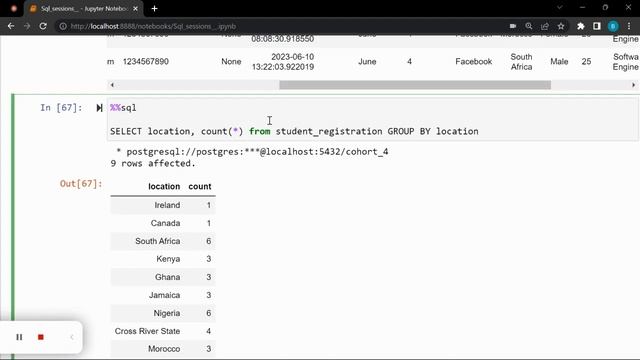
Task: Pause the screen recording
Action: (x=19, y=337)
